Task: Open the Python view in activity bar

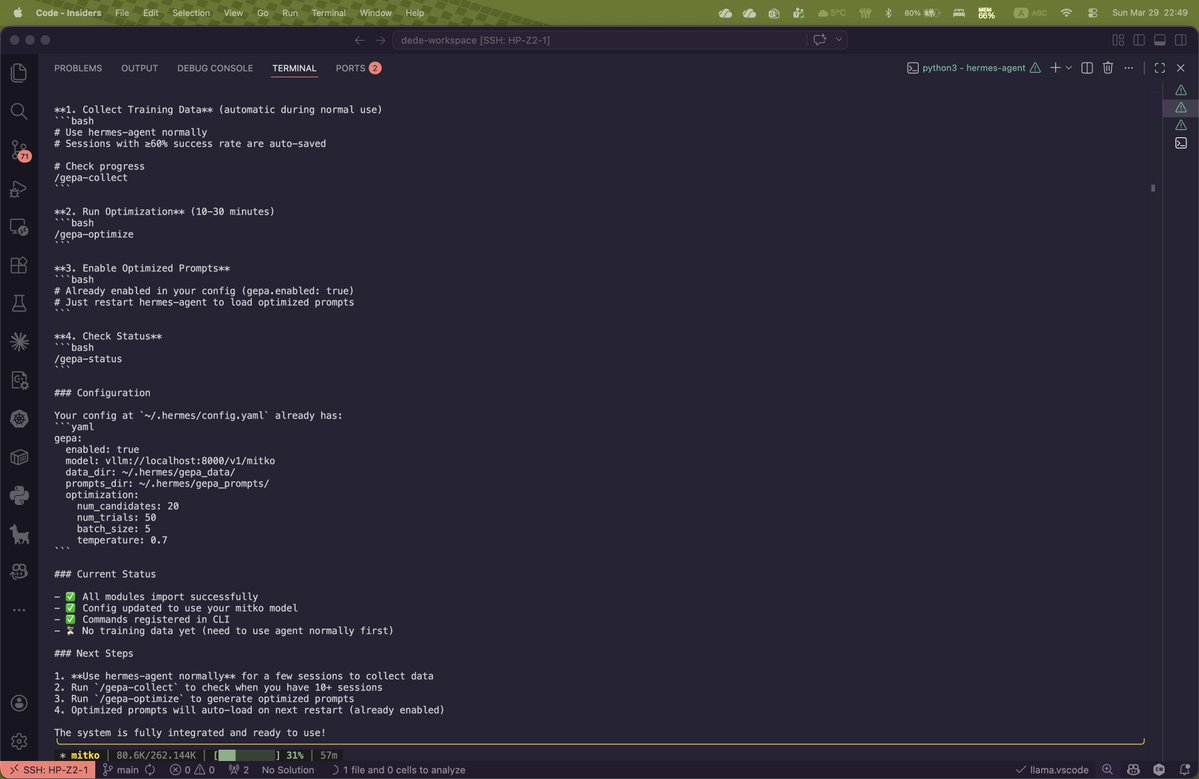Action: pos(19,495)
